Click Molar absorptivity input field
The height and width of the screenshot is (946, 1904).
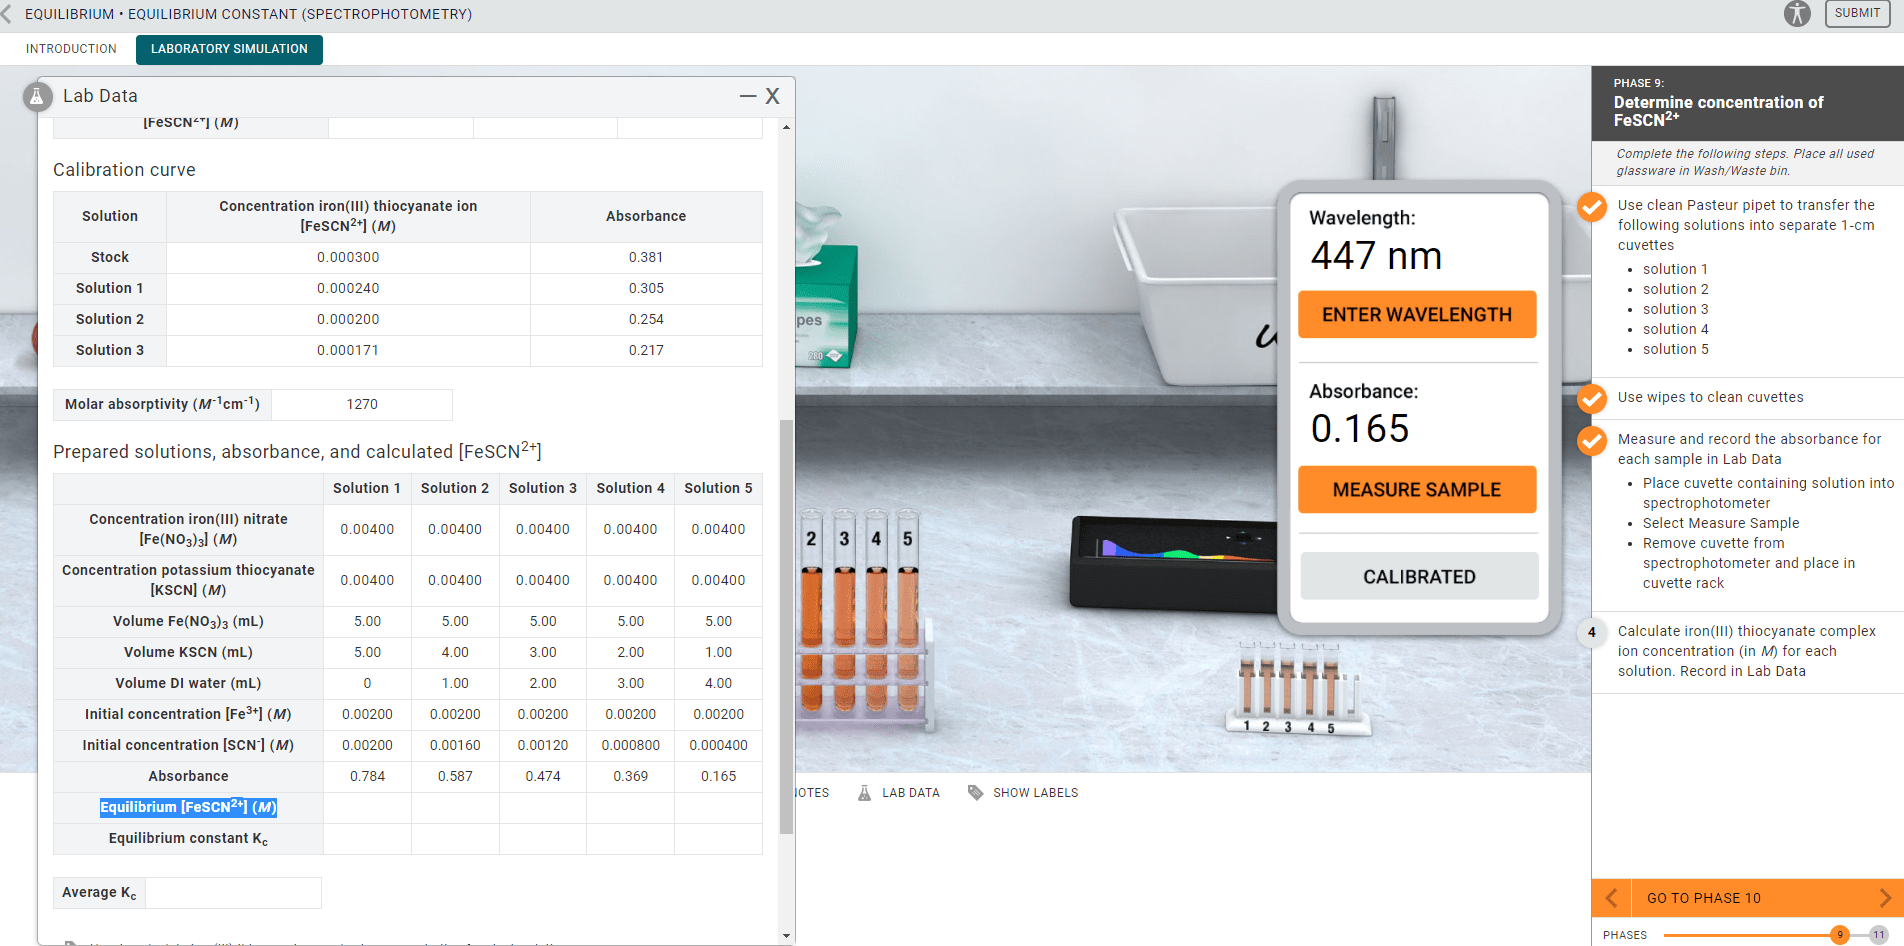tap(362, 405)
